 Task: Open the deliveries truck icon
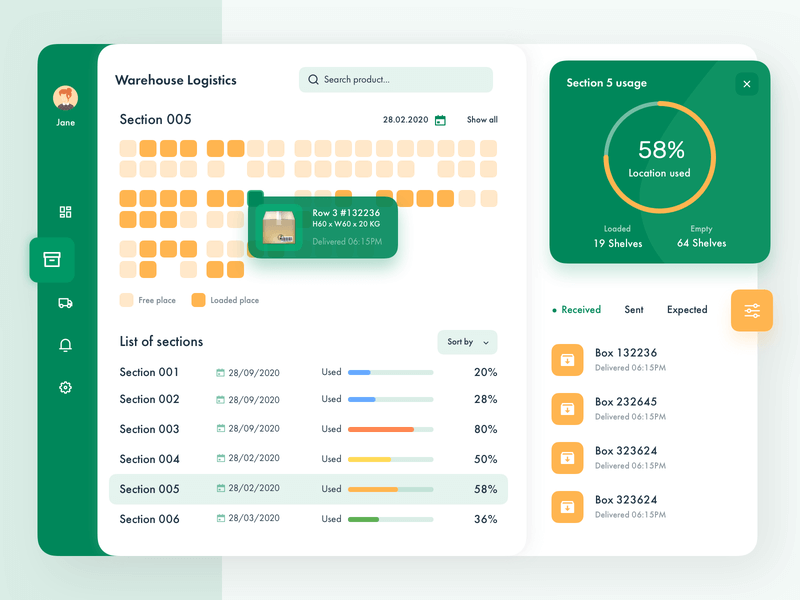click(65, 304)
